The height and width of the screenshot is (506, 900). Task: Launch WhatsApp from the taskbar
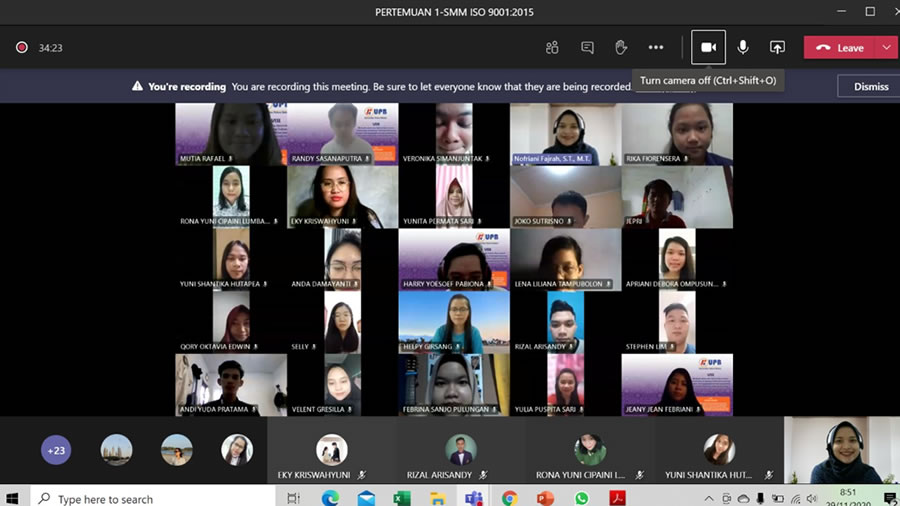pyautogui.click(x=581, y=497)
